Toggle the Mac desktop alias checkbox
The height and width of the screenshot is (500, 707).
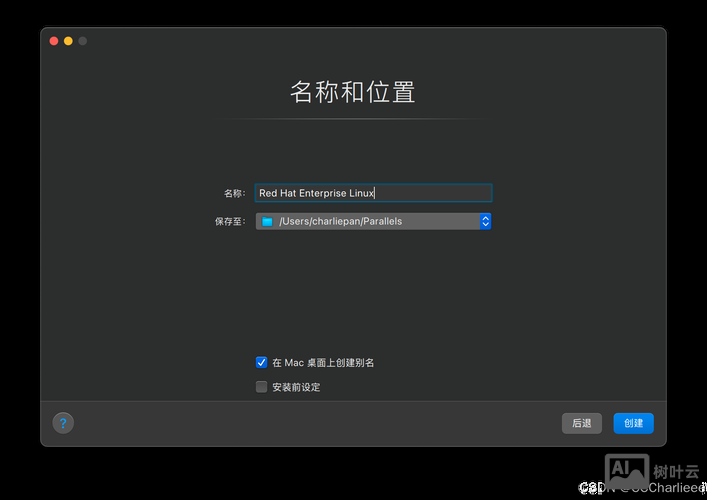[262, 362]
